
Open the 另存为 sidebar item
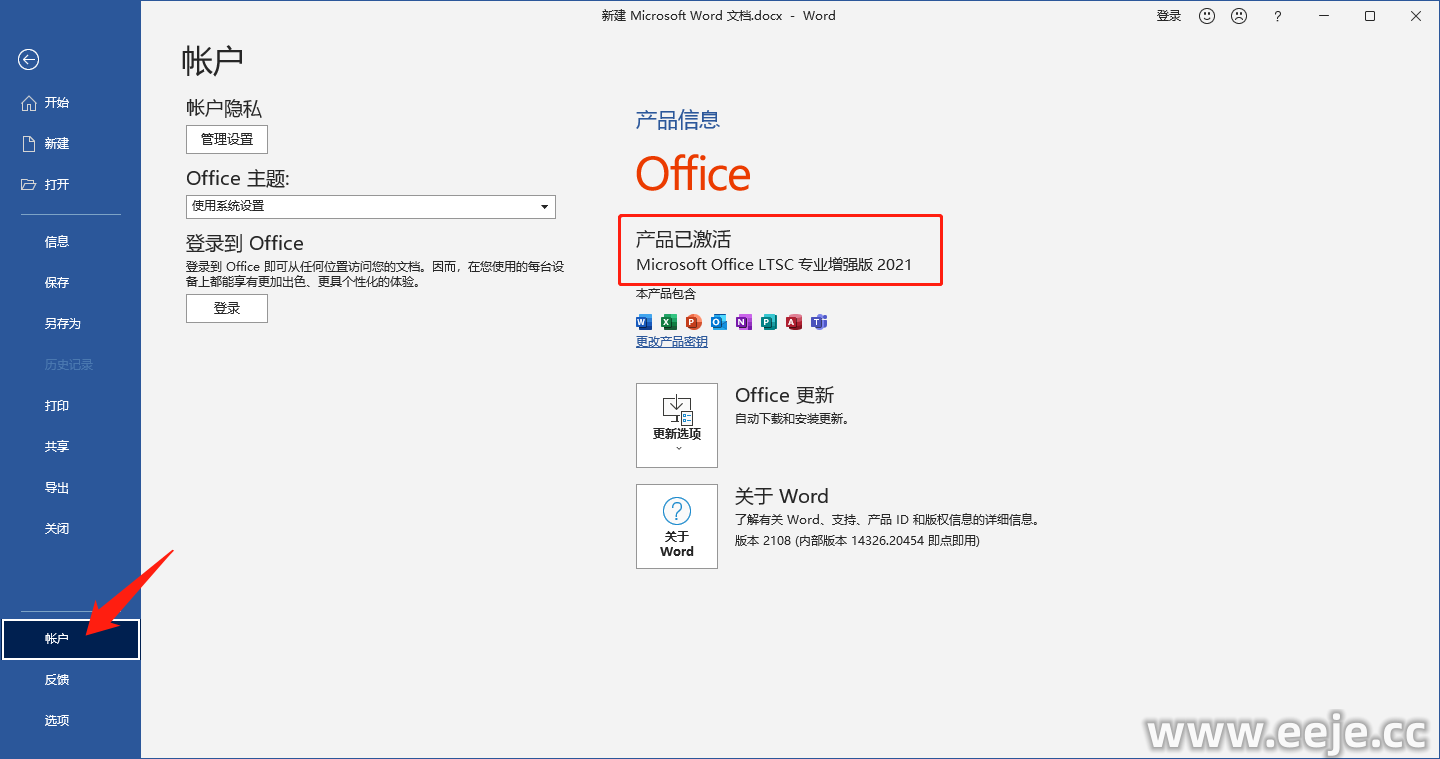pos(62,324)
